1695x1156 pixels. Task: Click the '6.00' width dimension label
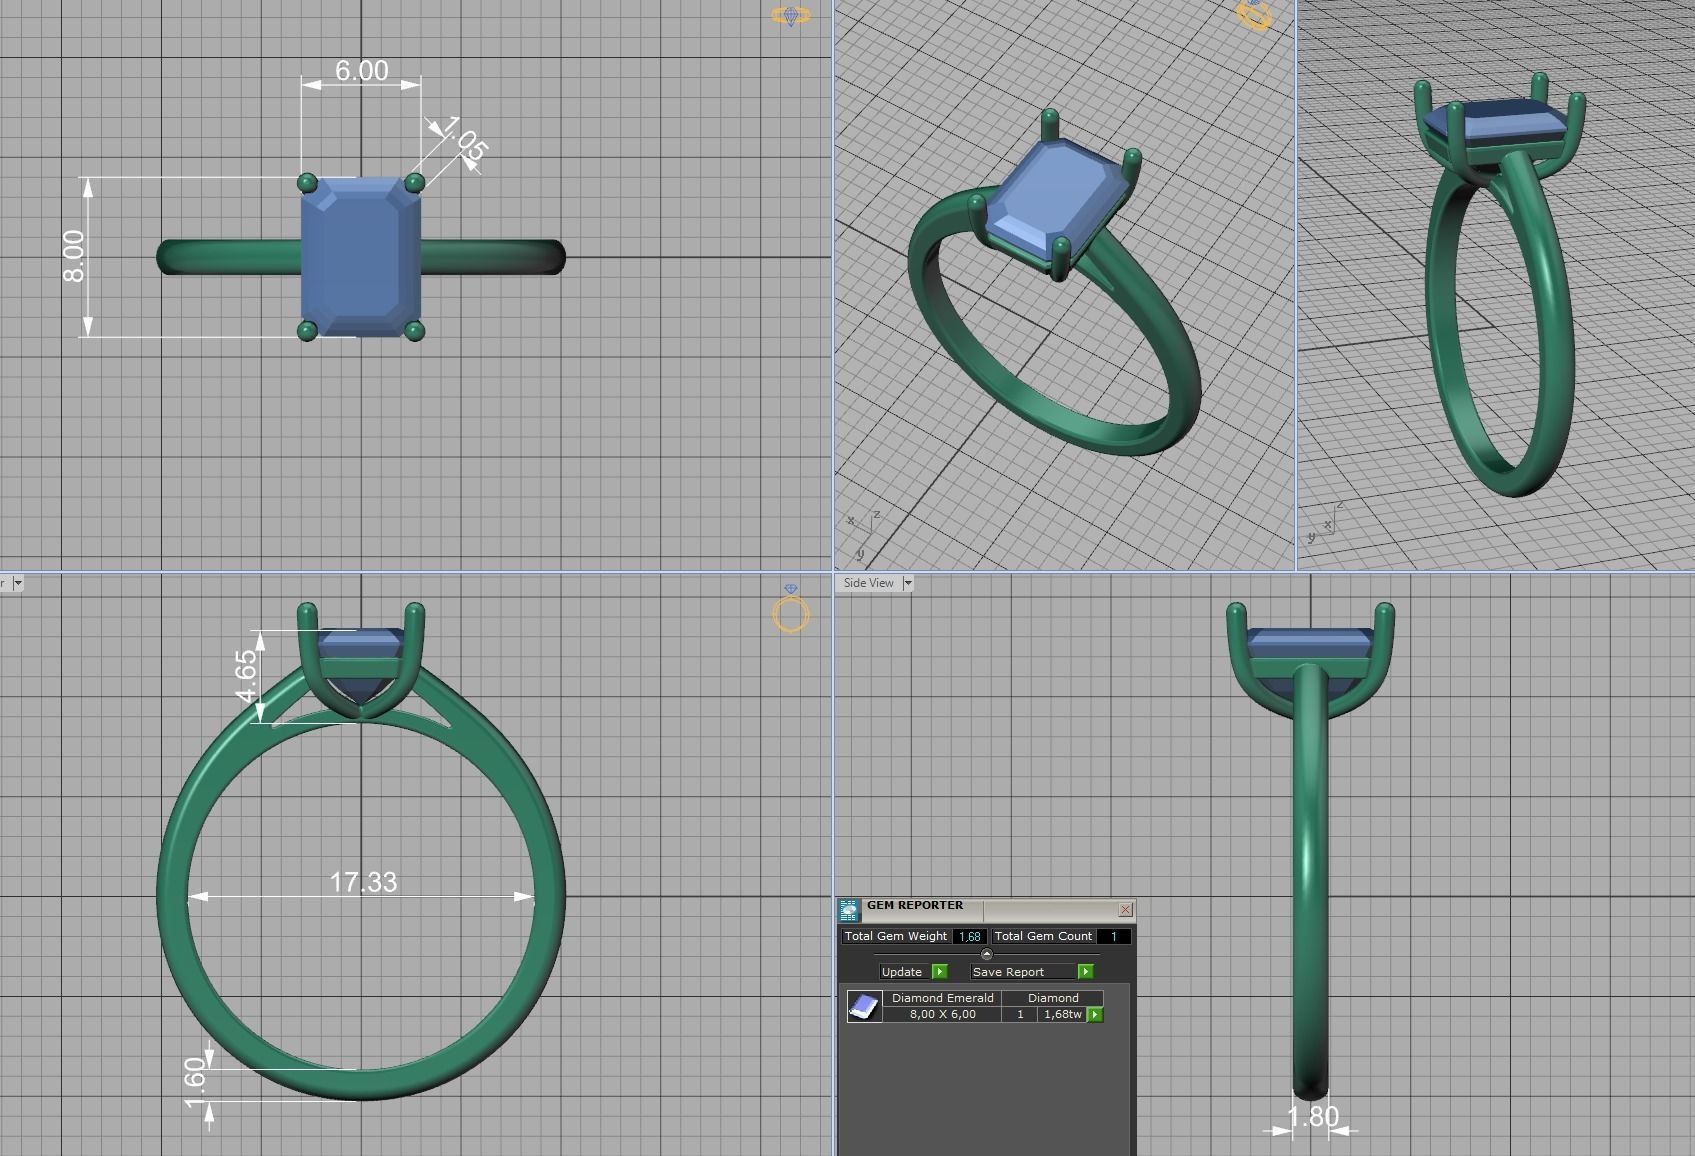coord(361,71)
